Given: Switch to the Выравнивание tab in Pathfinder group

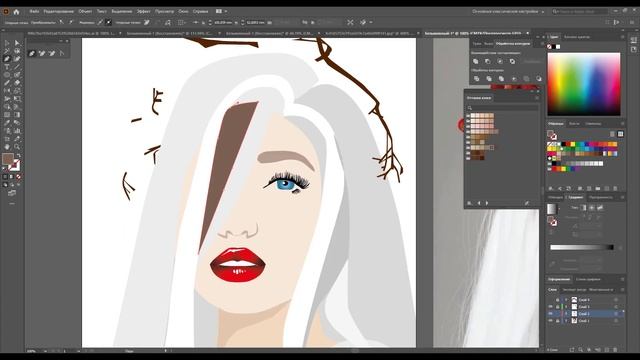Looking at the screenshot, I should [488, 43].
